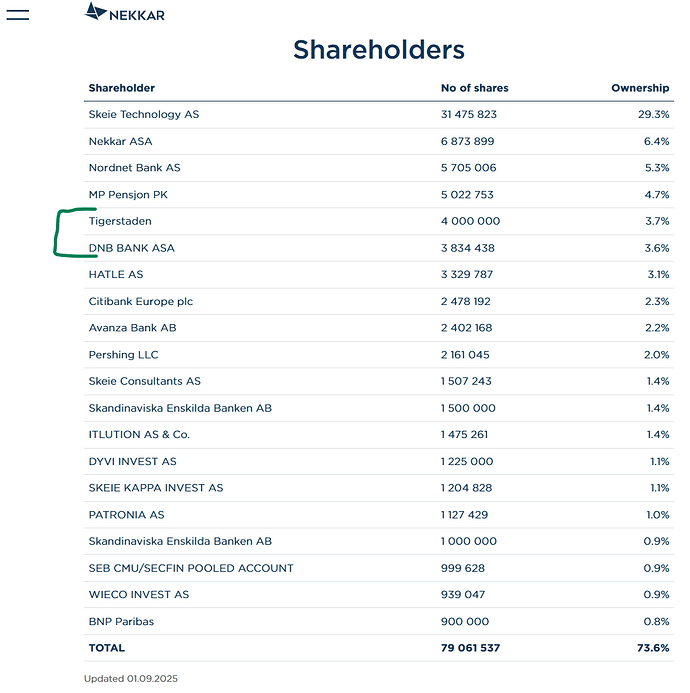The width and height of the screenshot is (690, 693).
Task: Select the Skeie Technology AS row
Action: tap(143, 114)
